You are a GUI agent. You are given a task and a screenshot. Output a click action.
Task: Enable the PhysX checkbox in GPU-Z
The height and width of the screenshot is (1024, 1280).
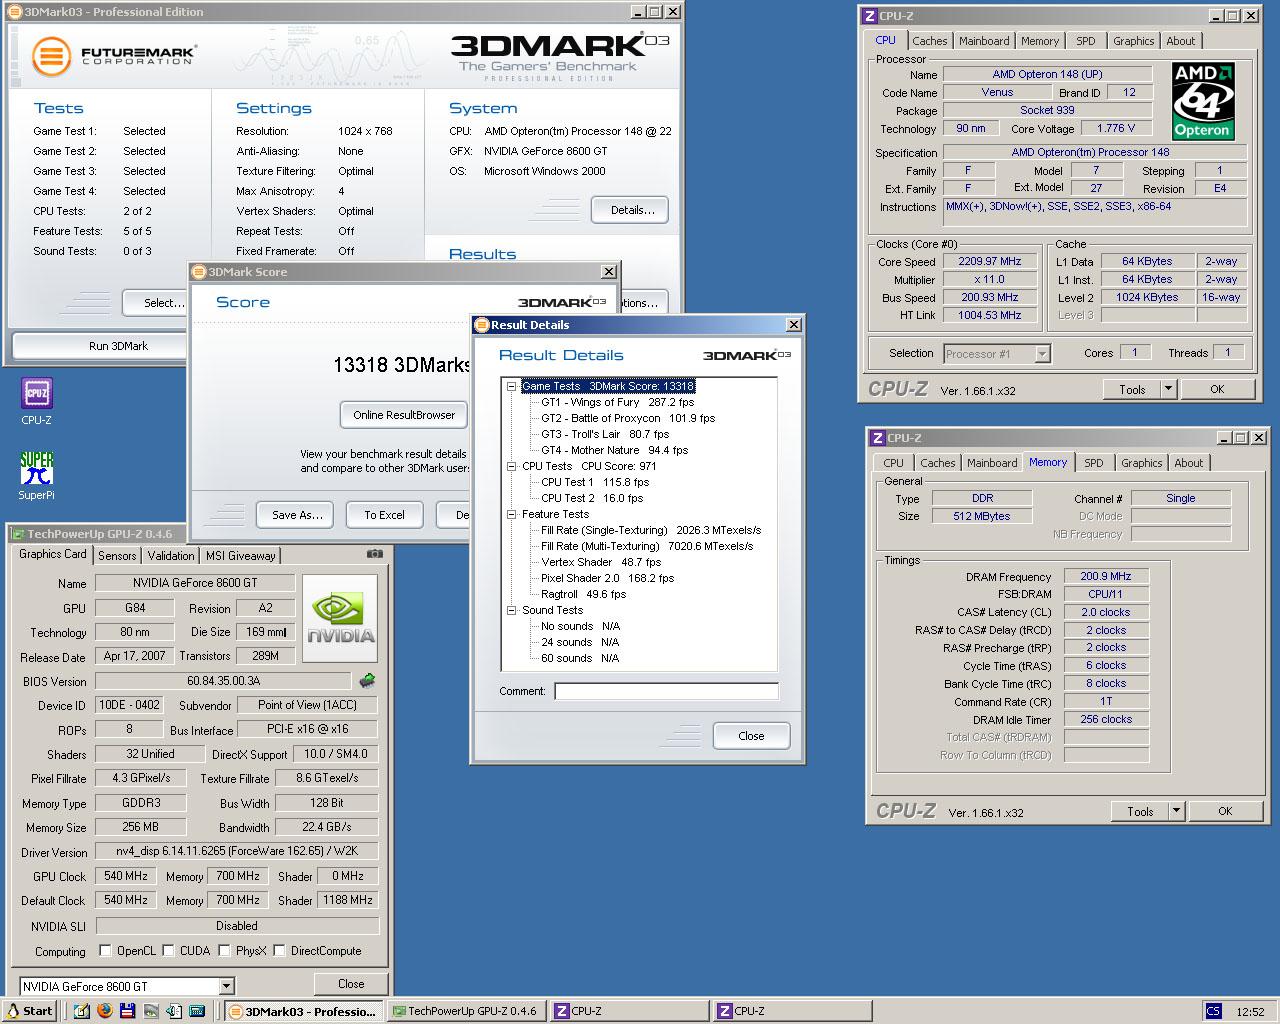(224, 950)
